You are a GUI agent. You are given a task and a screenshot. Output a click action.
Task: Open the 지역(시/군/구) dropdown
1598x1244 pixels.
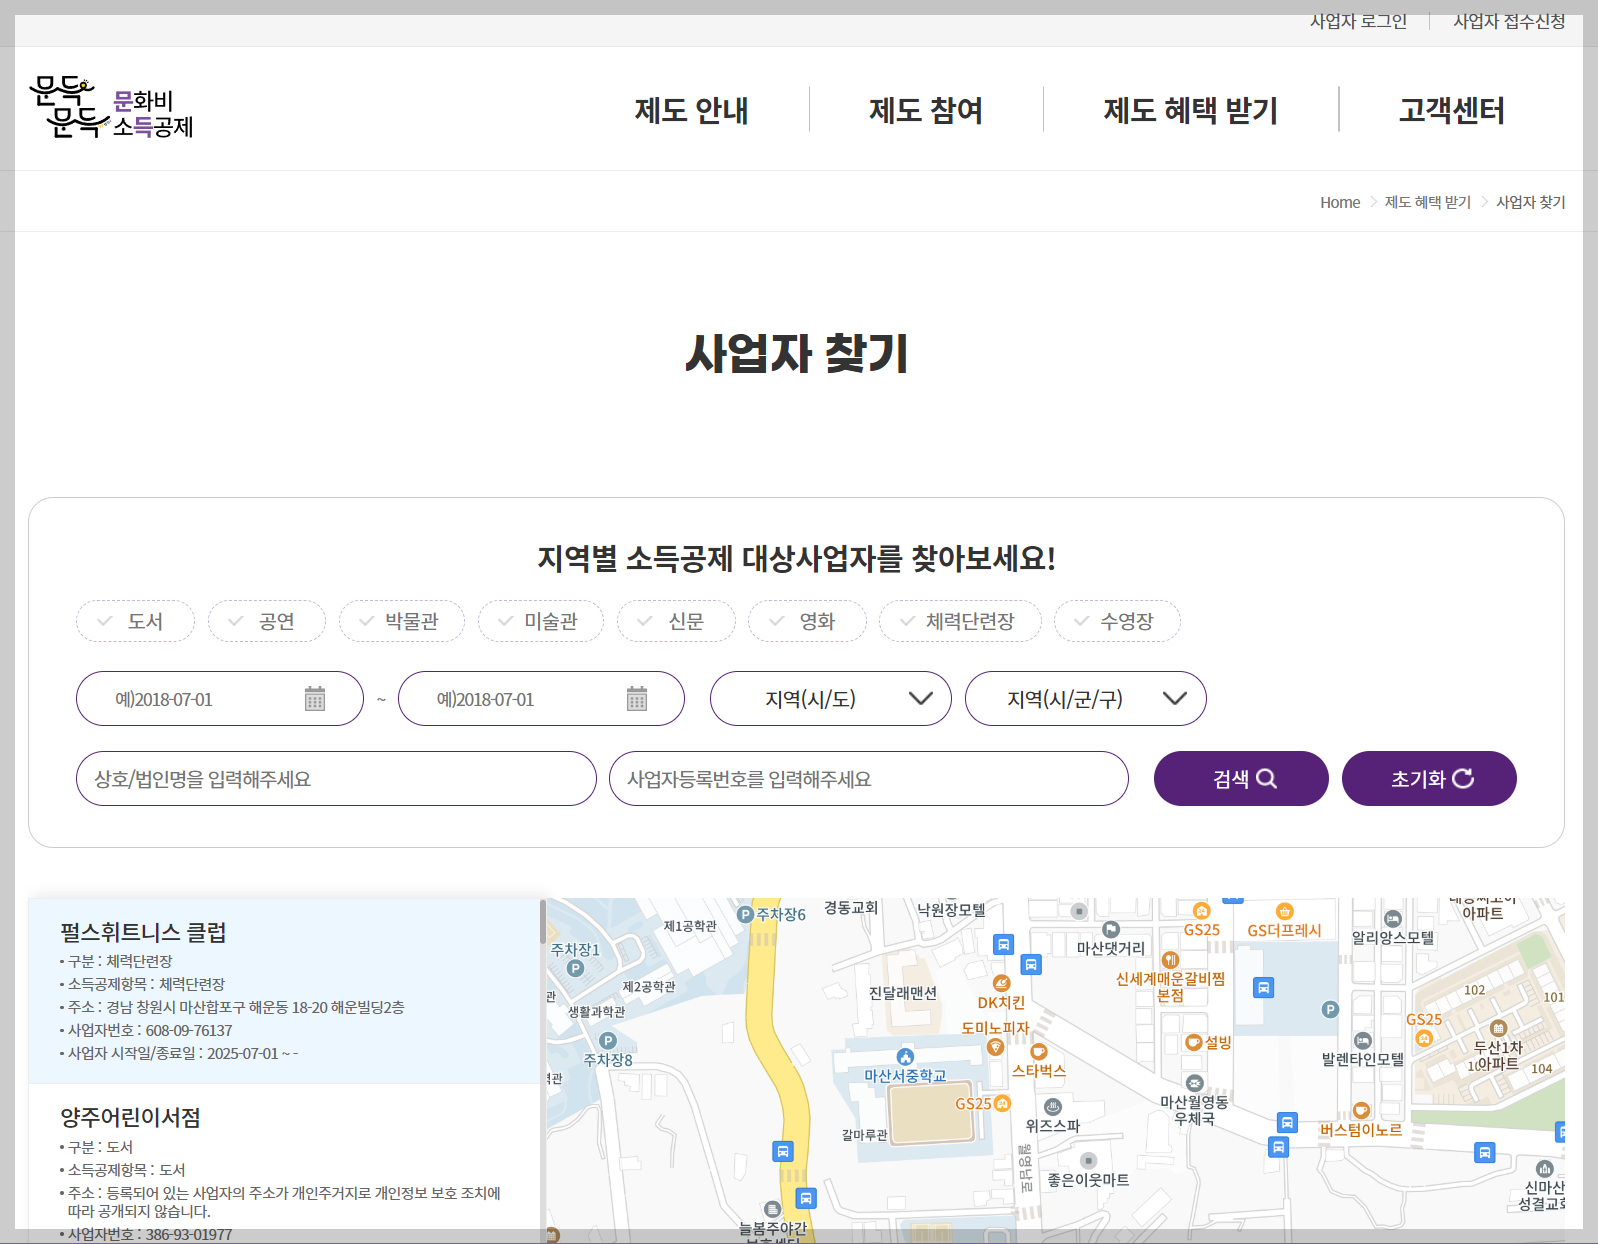coord(1085,698)
